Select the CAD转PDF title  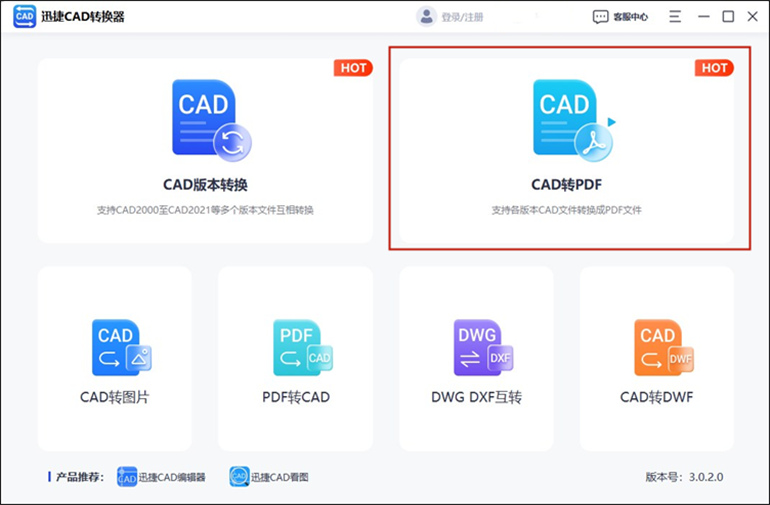pos(567,185)
